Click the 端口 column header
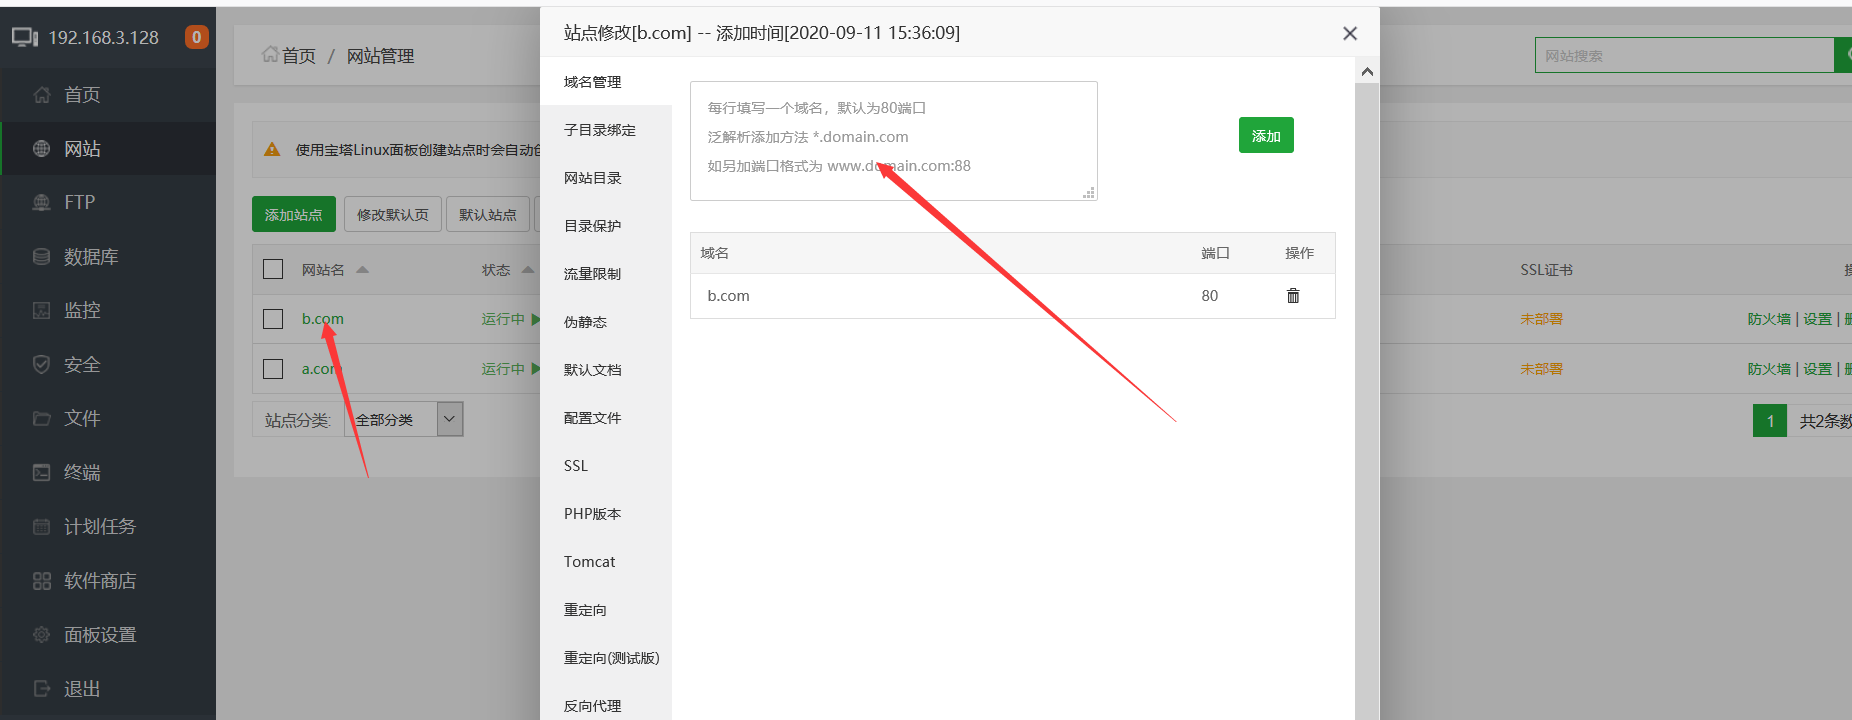This screenshot has height=720, width=1852. click(1215, 253)
